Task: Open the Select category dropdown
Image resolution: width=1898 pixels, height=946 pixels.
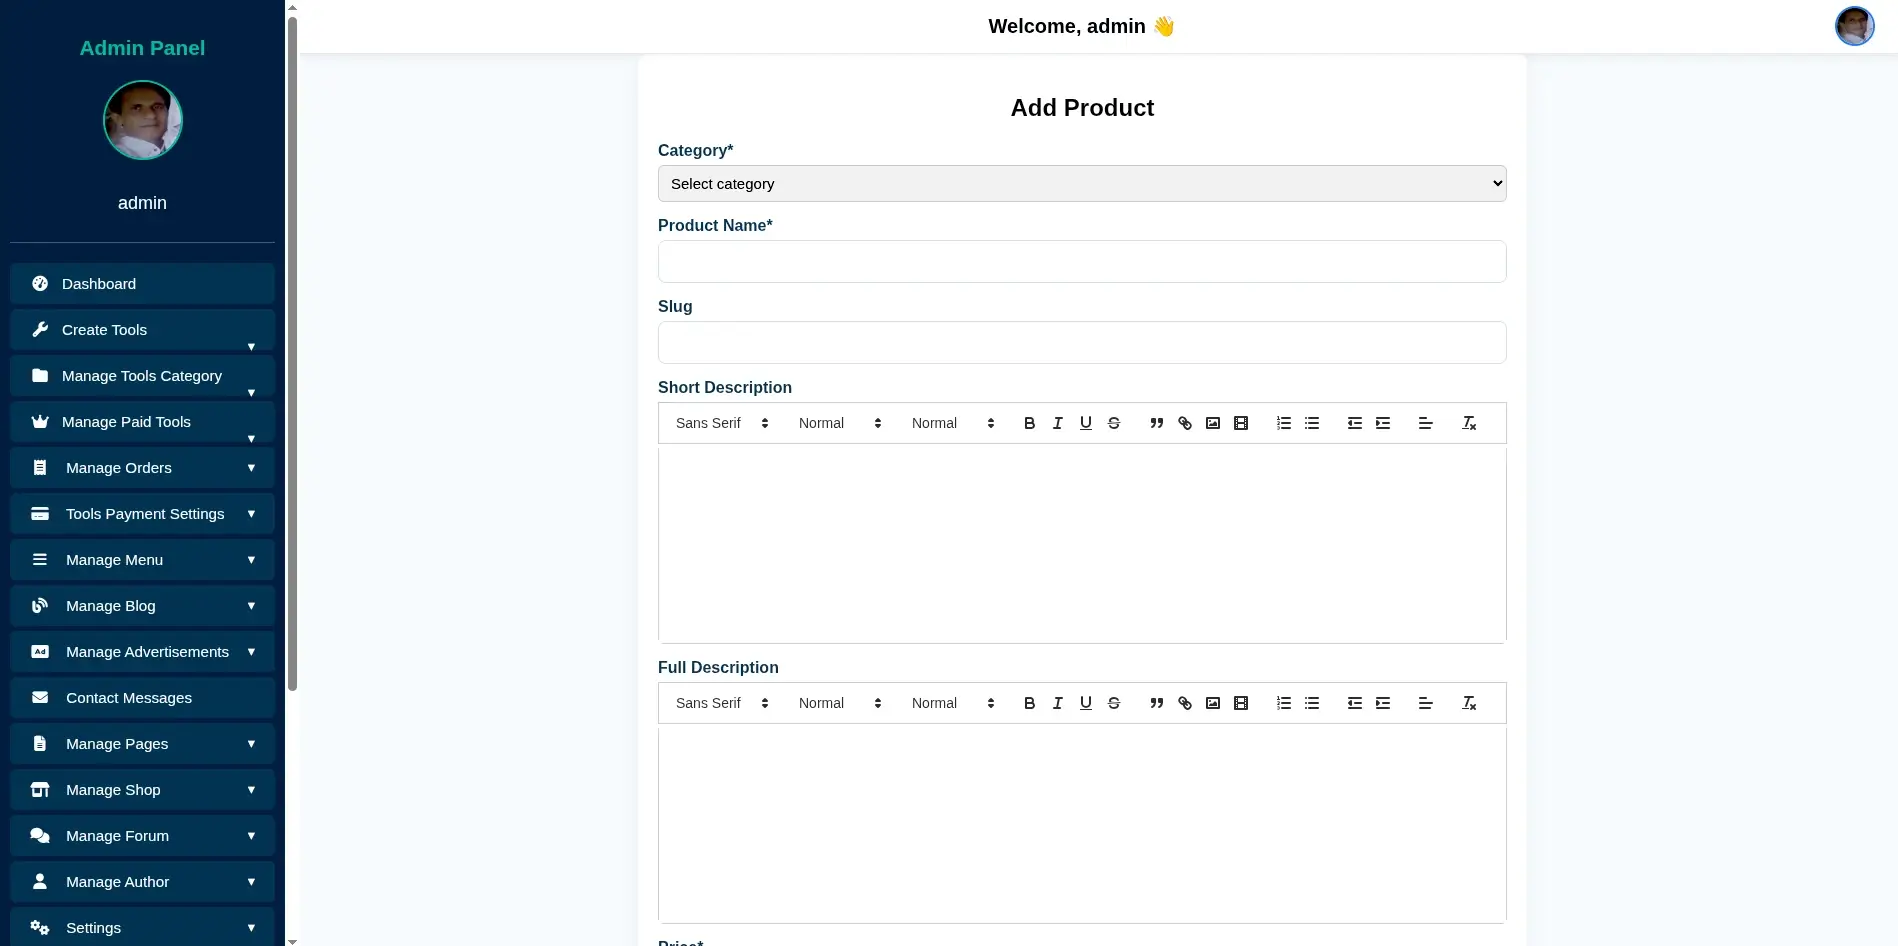Action: [x=1081, y=183]
